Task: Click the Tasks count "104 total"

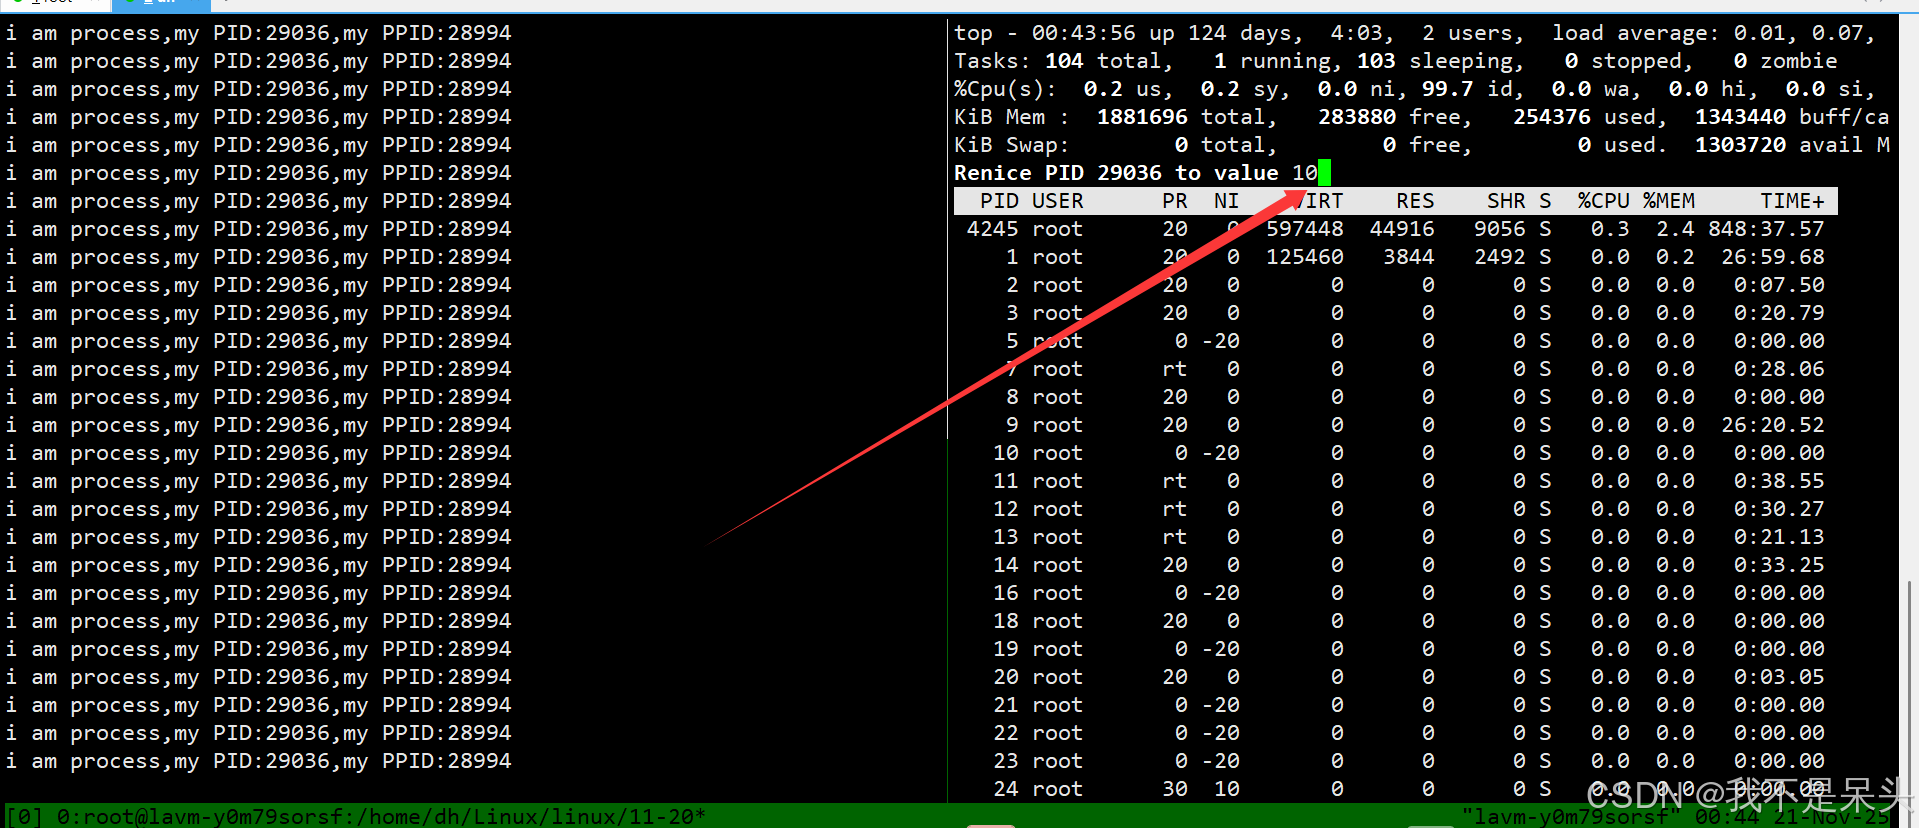Action: coord(1104,61)
